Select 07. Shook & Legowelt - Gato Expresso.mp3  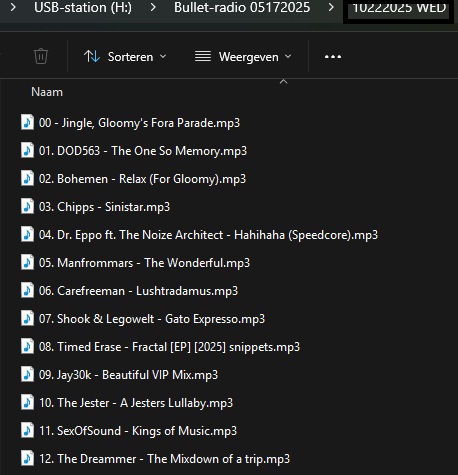(x=152, y=319)
